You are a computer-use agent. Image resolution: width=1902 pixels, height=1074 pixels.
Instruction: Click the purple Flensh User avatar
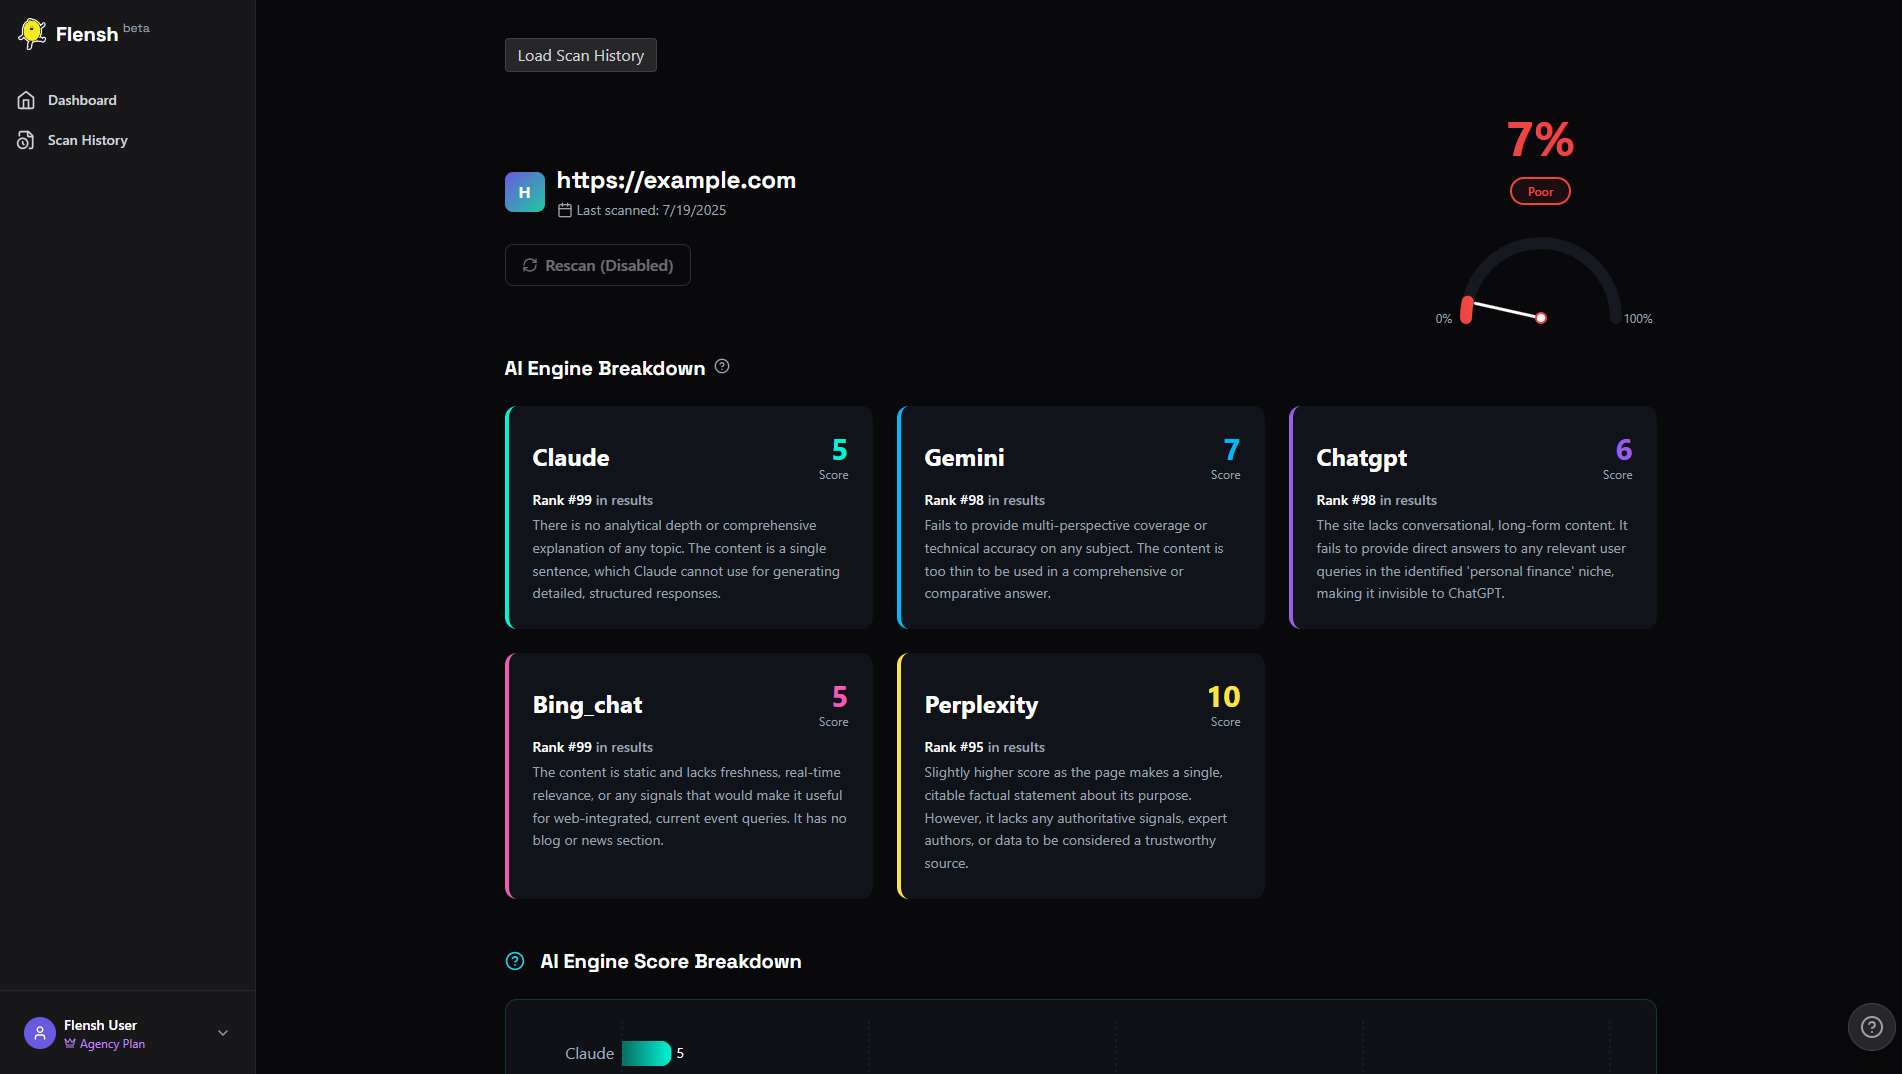tap(40, 1033)
